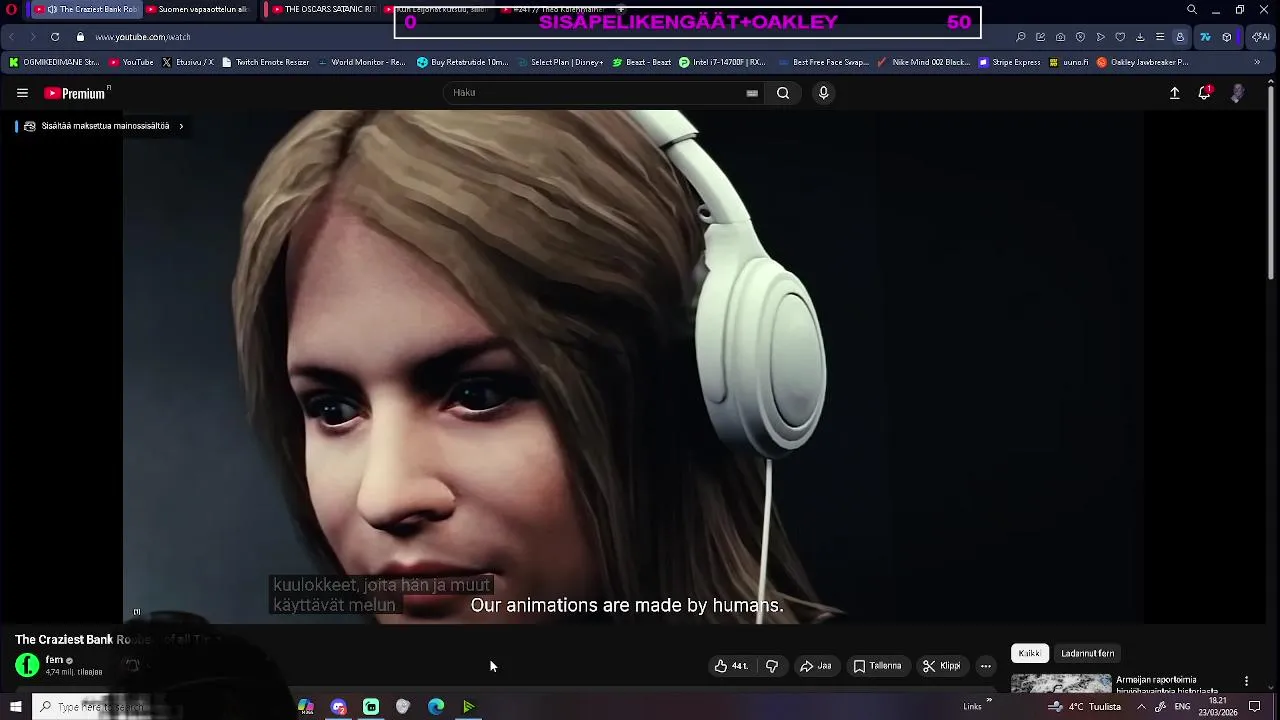Open Oakley Jawbreaker bookmark
Viewport: 1280px width, 720px height.
click(1142, 62)
